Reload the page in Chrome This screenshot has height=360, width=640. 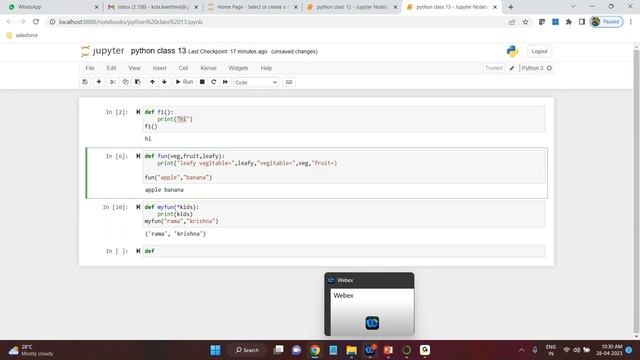(36, 22)
